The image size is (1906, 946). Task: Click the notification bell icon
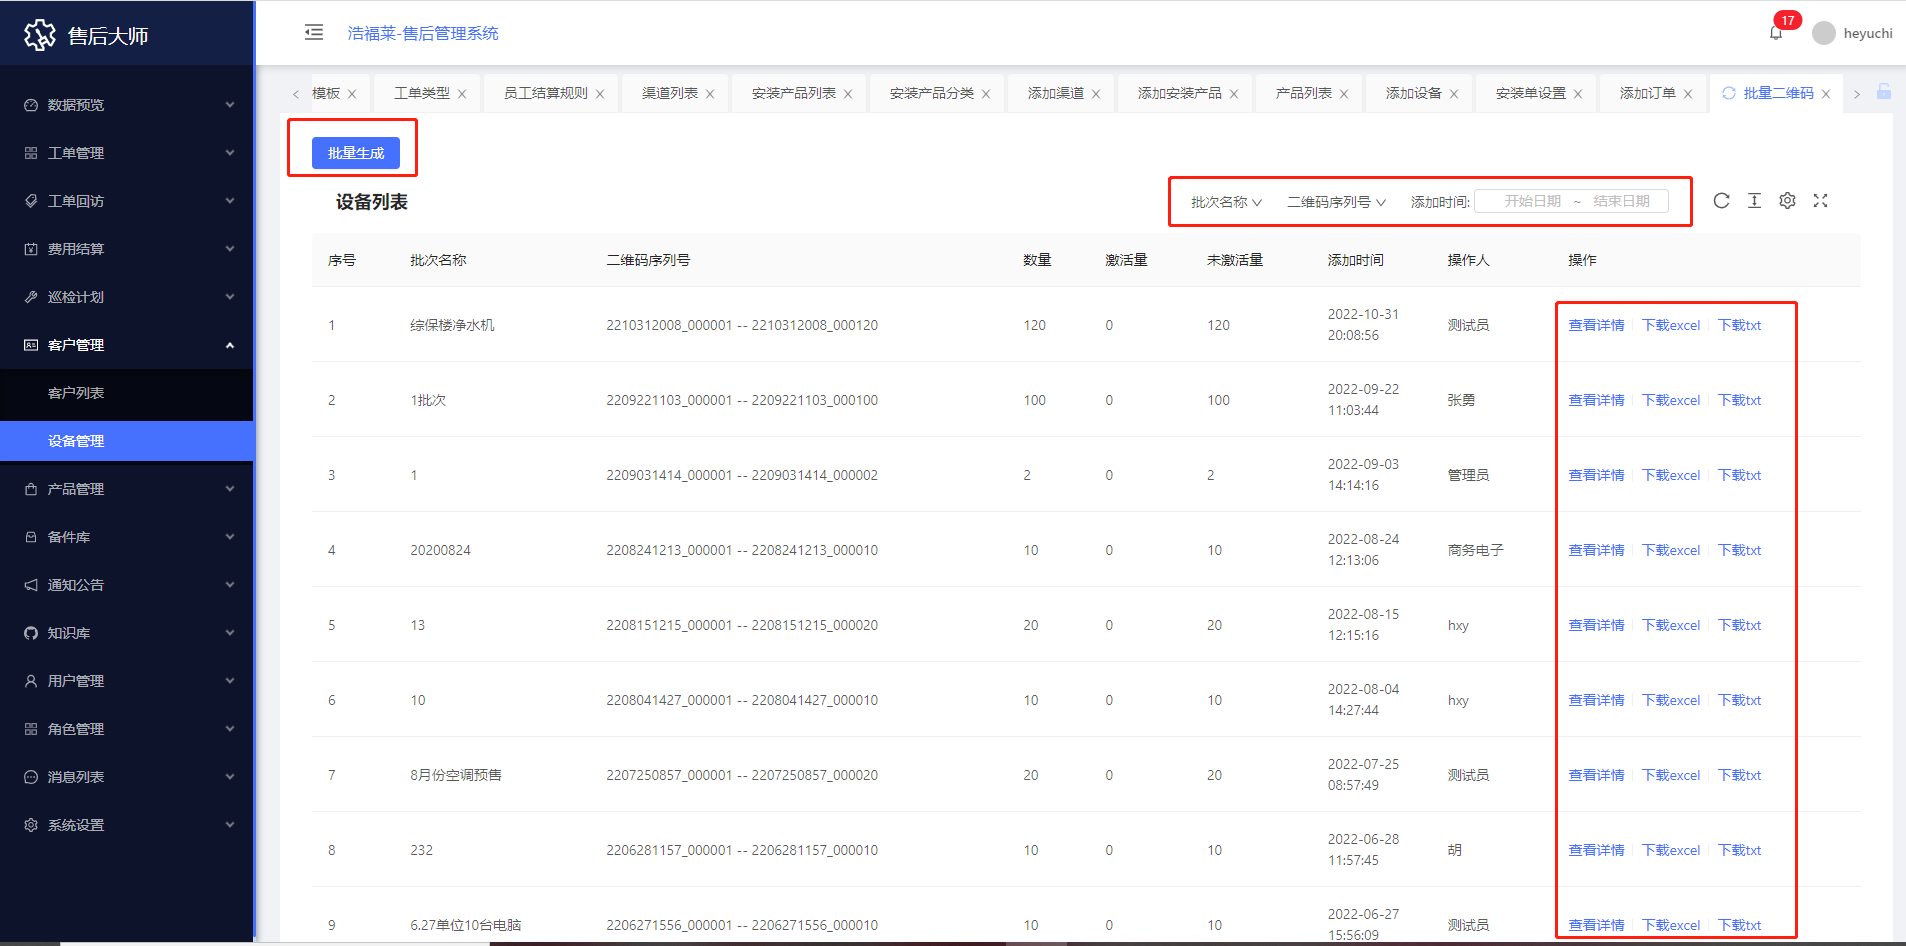click(1776, 33)
